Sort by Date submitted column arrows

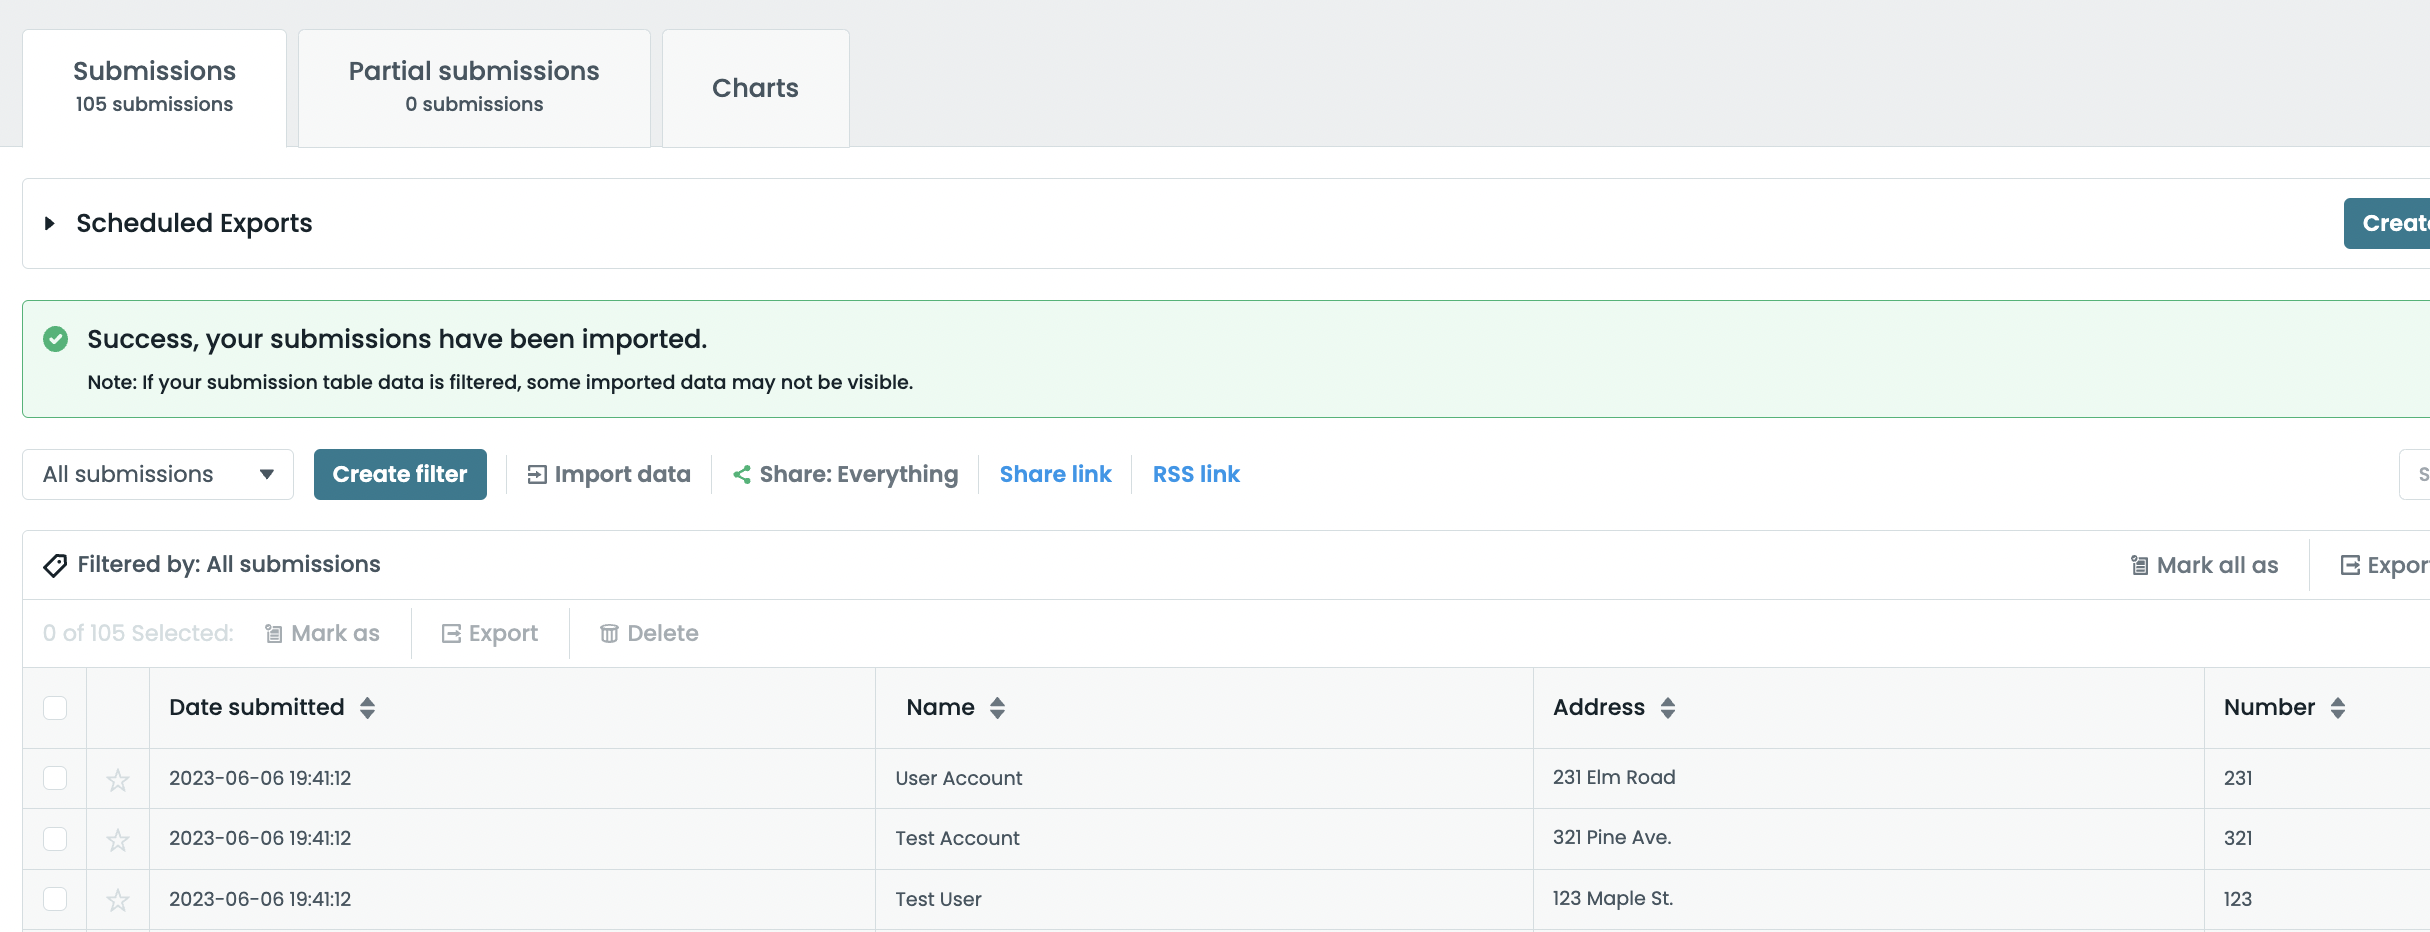tap(367, 708)
